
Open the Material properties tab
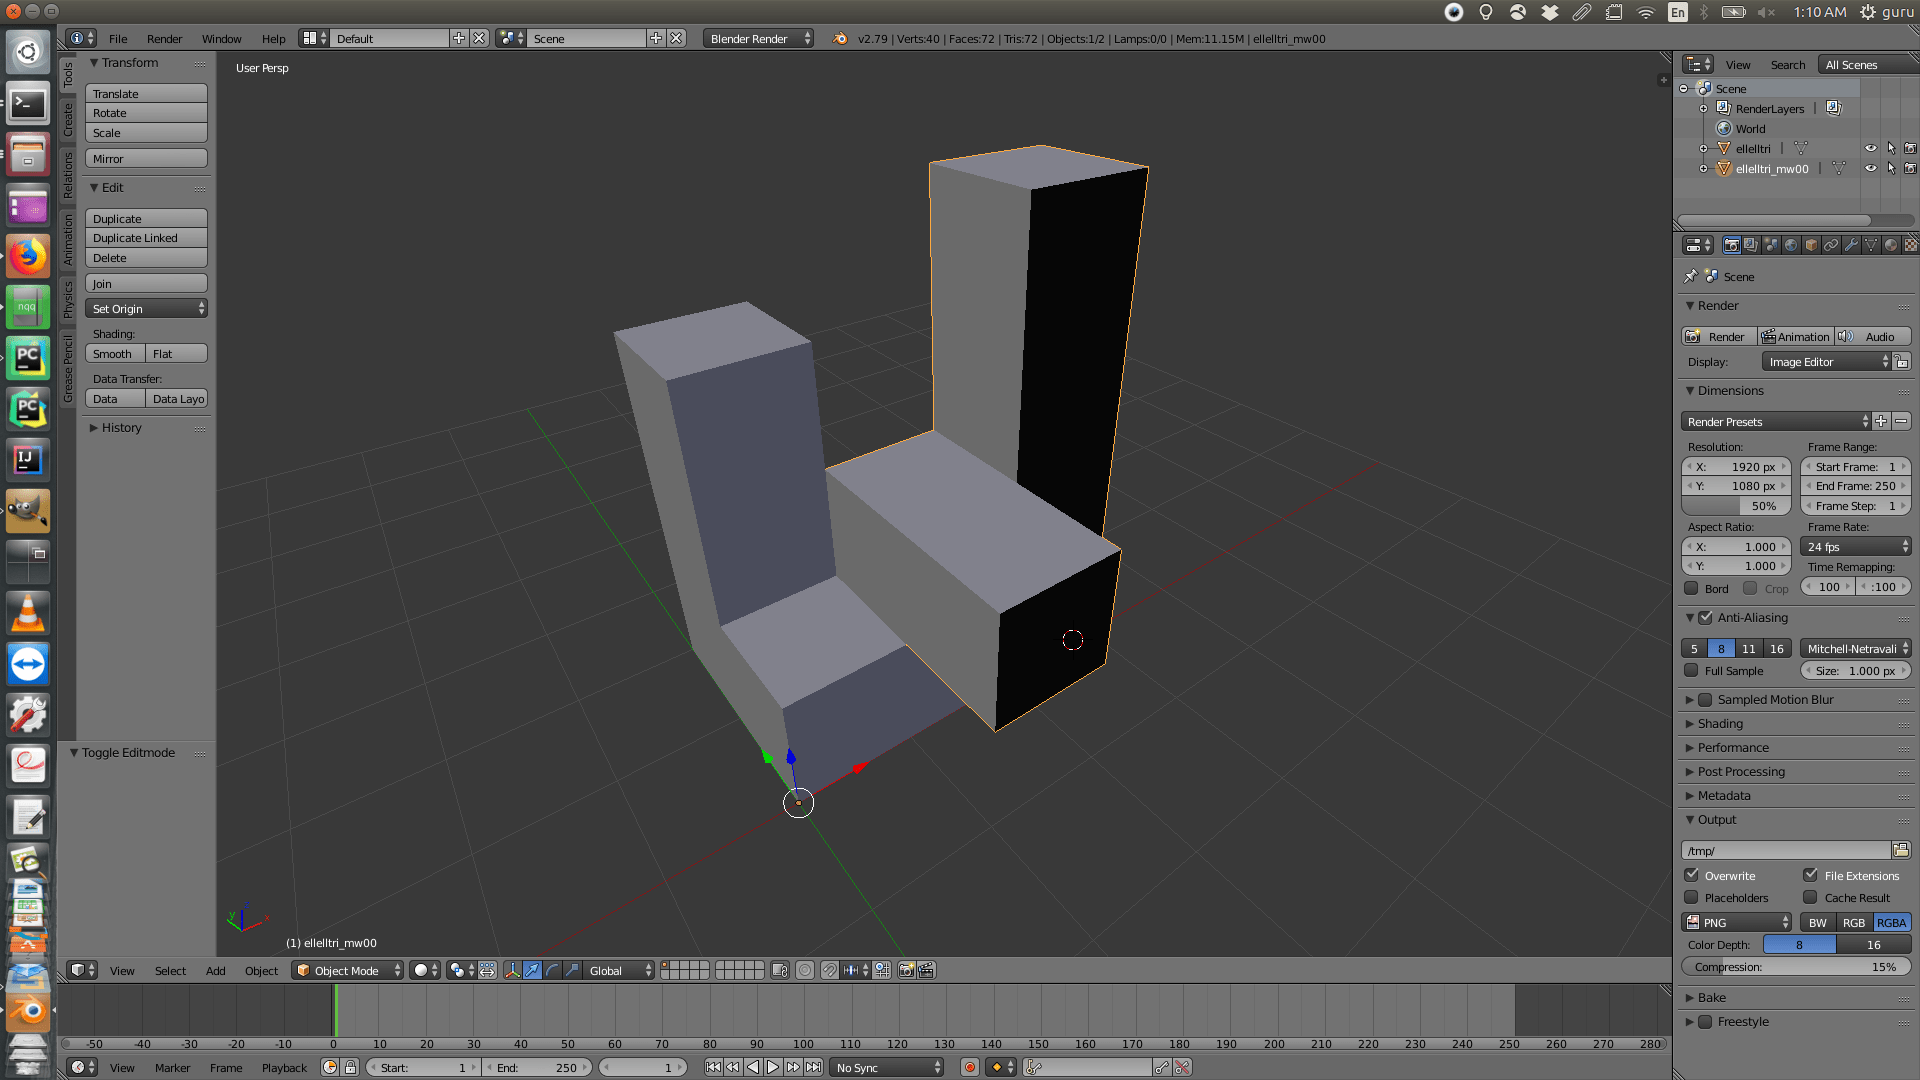pyautogui.click(x=1891, y=245)
